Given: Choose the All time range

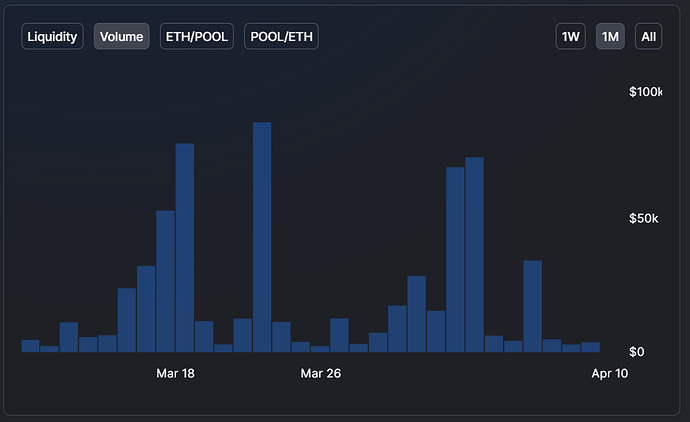Looking at the screenshot, I should tap(649, 37).
